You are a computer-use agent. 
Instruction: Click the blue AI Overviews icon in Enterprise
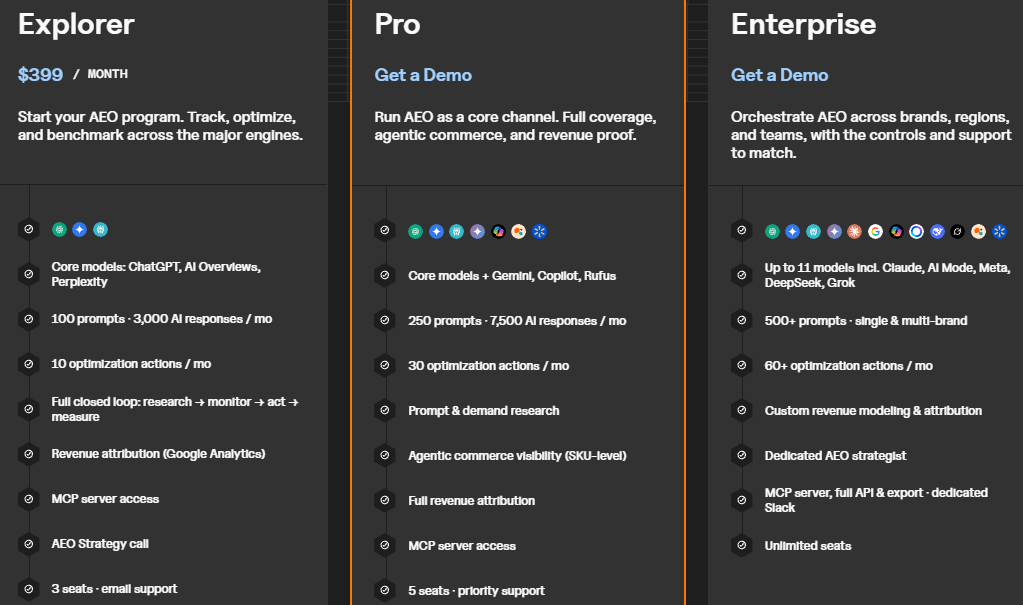click(x=793, y=232)
